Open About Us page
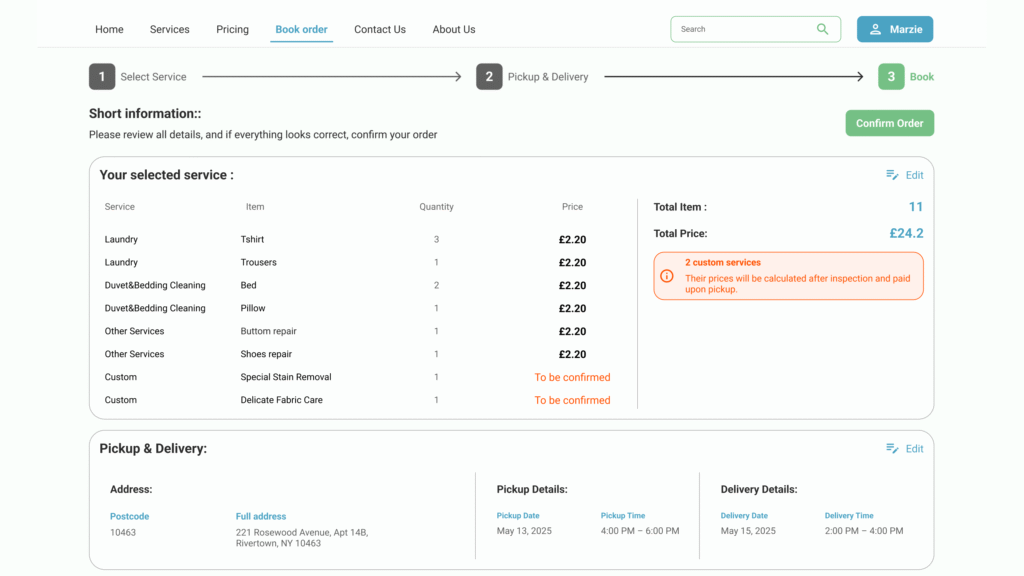Screen dimensions: 1024x576 click(453, 29)
